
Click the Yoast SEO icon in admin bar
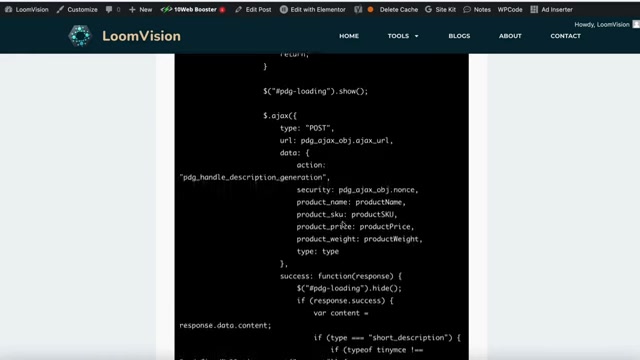[x=358, y=9]
